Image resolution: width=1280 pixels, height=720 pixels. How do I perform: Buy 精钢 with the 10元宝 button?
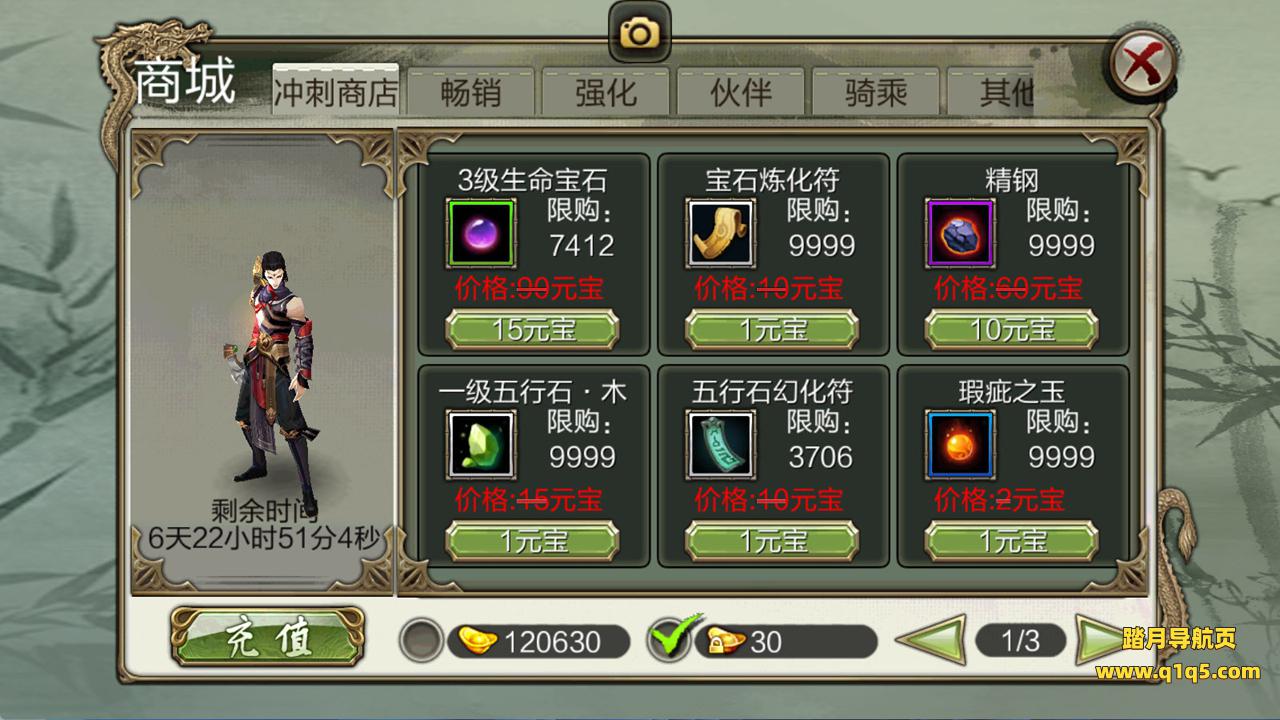1012,329
